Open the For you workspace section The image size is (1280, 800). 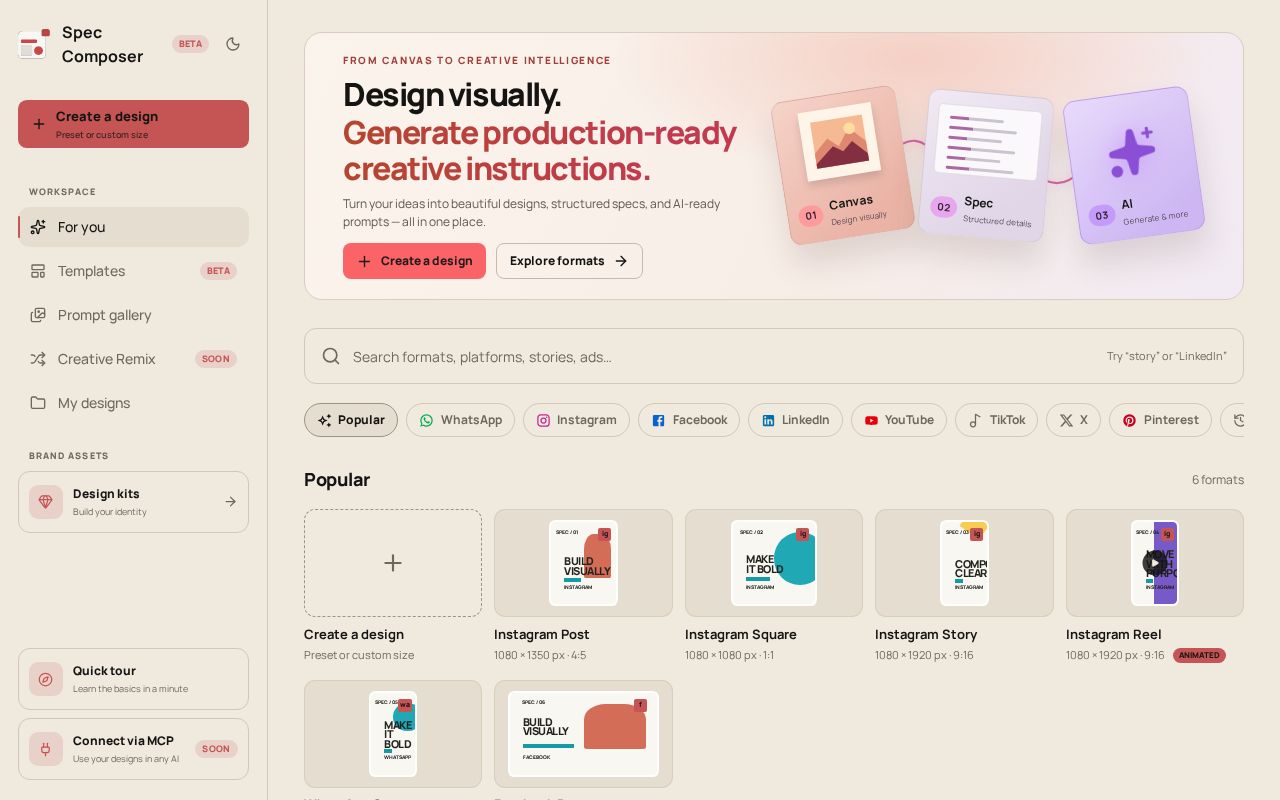point(133,227)
